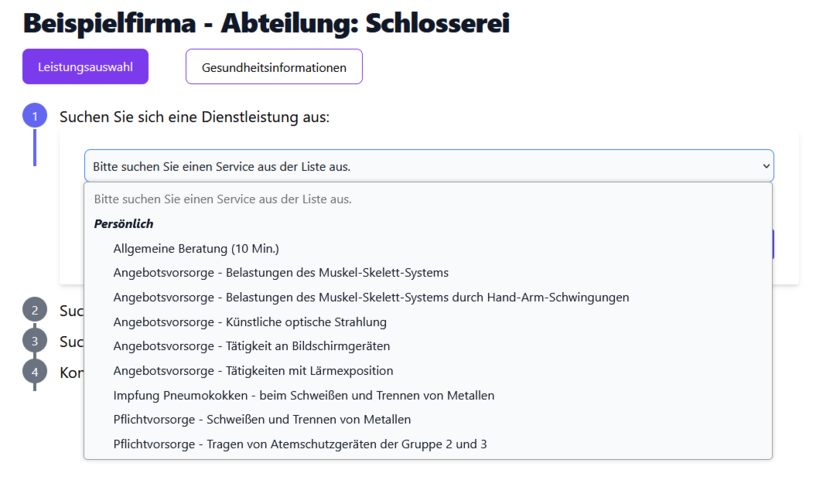This screenshot has width=823, height=490.
Task: Select Pflichtvorsorge Tragen von Atemschutzgeräten
Action: click(299, 444)
